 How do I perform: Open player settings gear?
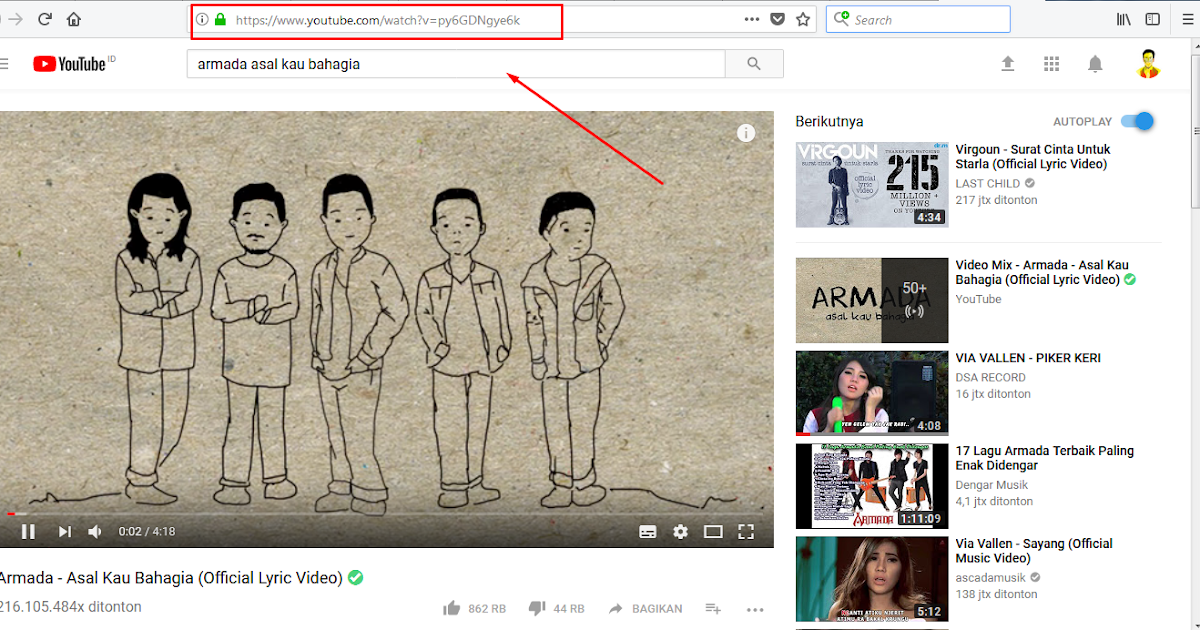681,532
